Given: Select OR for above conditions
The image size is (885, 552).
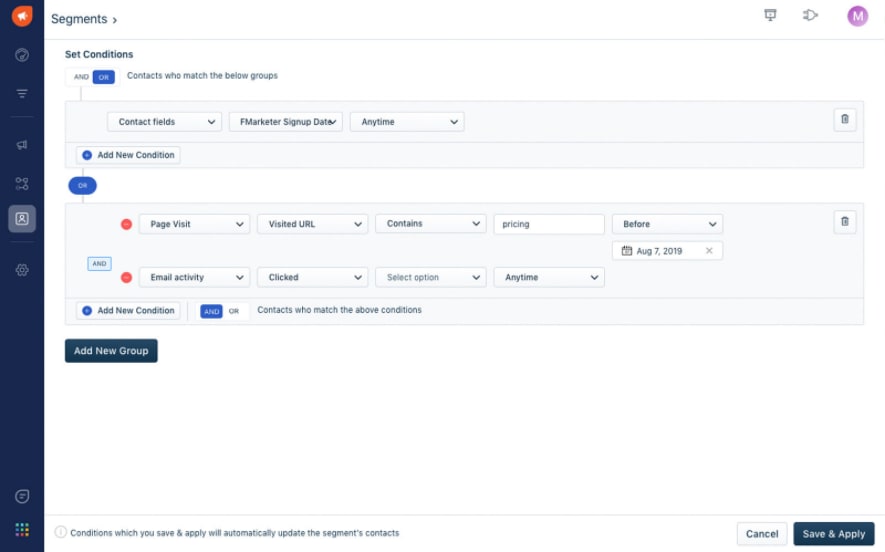Looking at the screenshot, I should 234,311.
